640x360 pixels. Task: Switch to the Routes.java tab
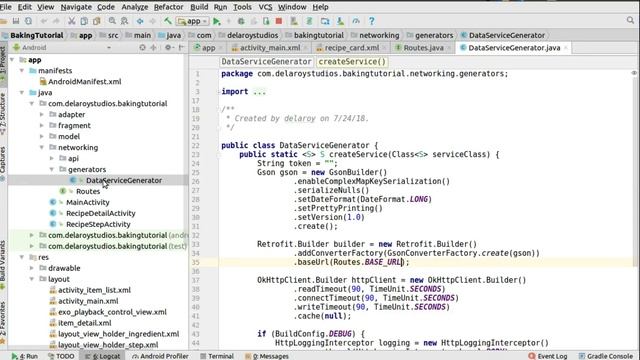click(423, 48)
